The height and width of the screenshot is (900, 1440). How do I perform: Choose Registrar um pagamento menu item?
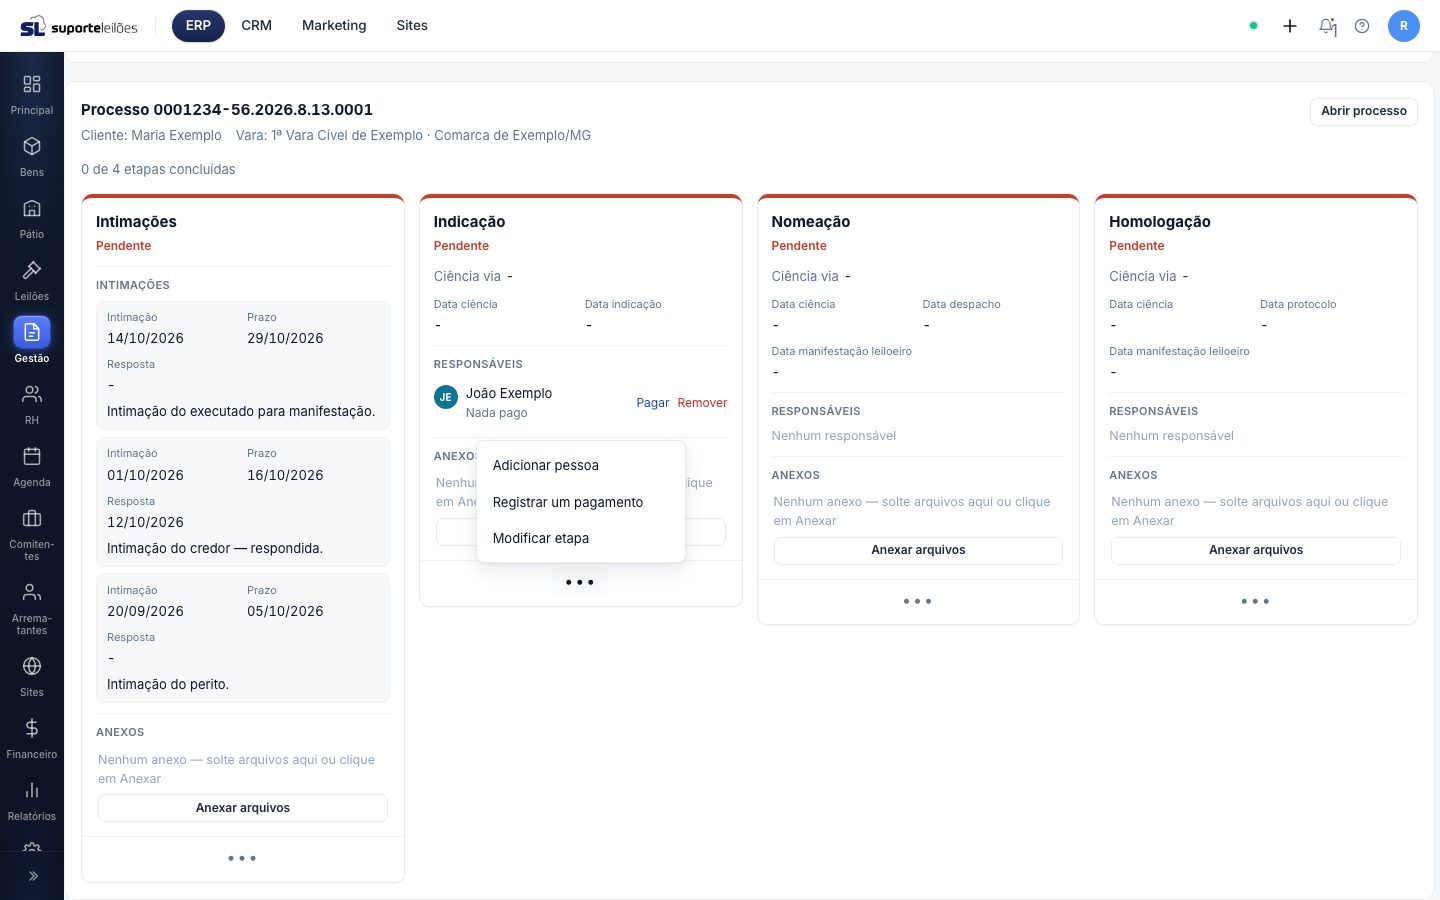click(581, 502)
